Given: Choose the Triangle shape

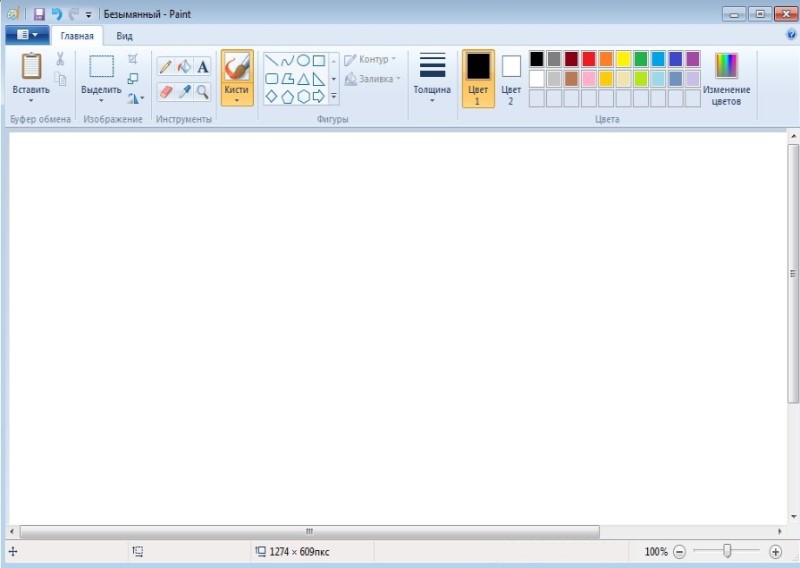Looking at the screenshot, I should (304, 79).
